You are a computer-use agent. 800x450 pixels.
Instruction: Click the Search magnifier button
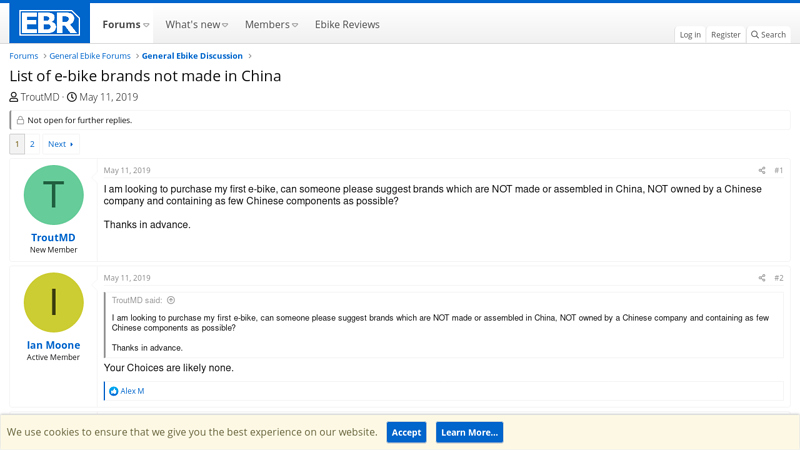click(768, 35)
